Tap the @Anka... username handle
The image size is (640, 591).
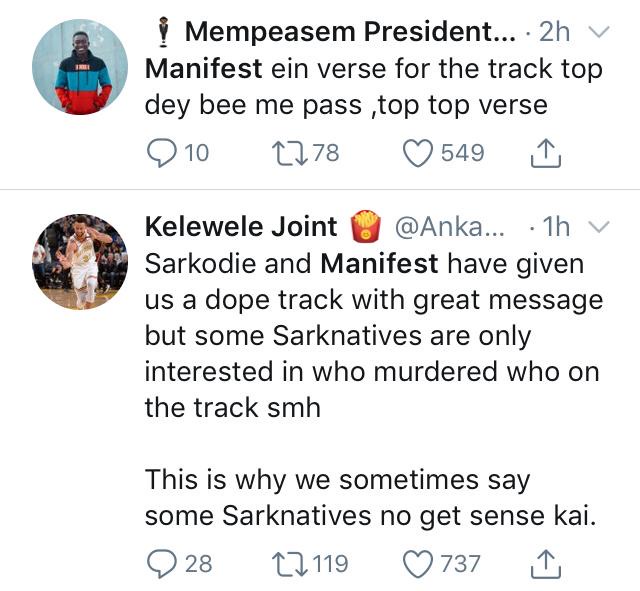[449, 227]
